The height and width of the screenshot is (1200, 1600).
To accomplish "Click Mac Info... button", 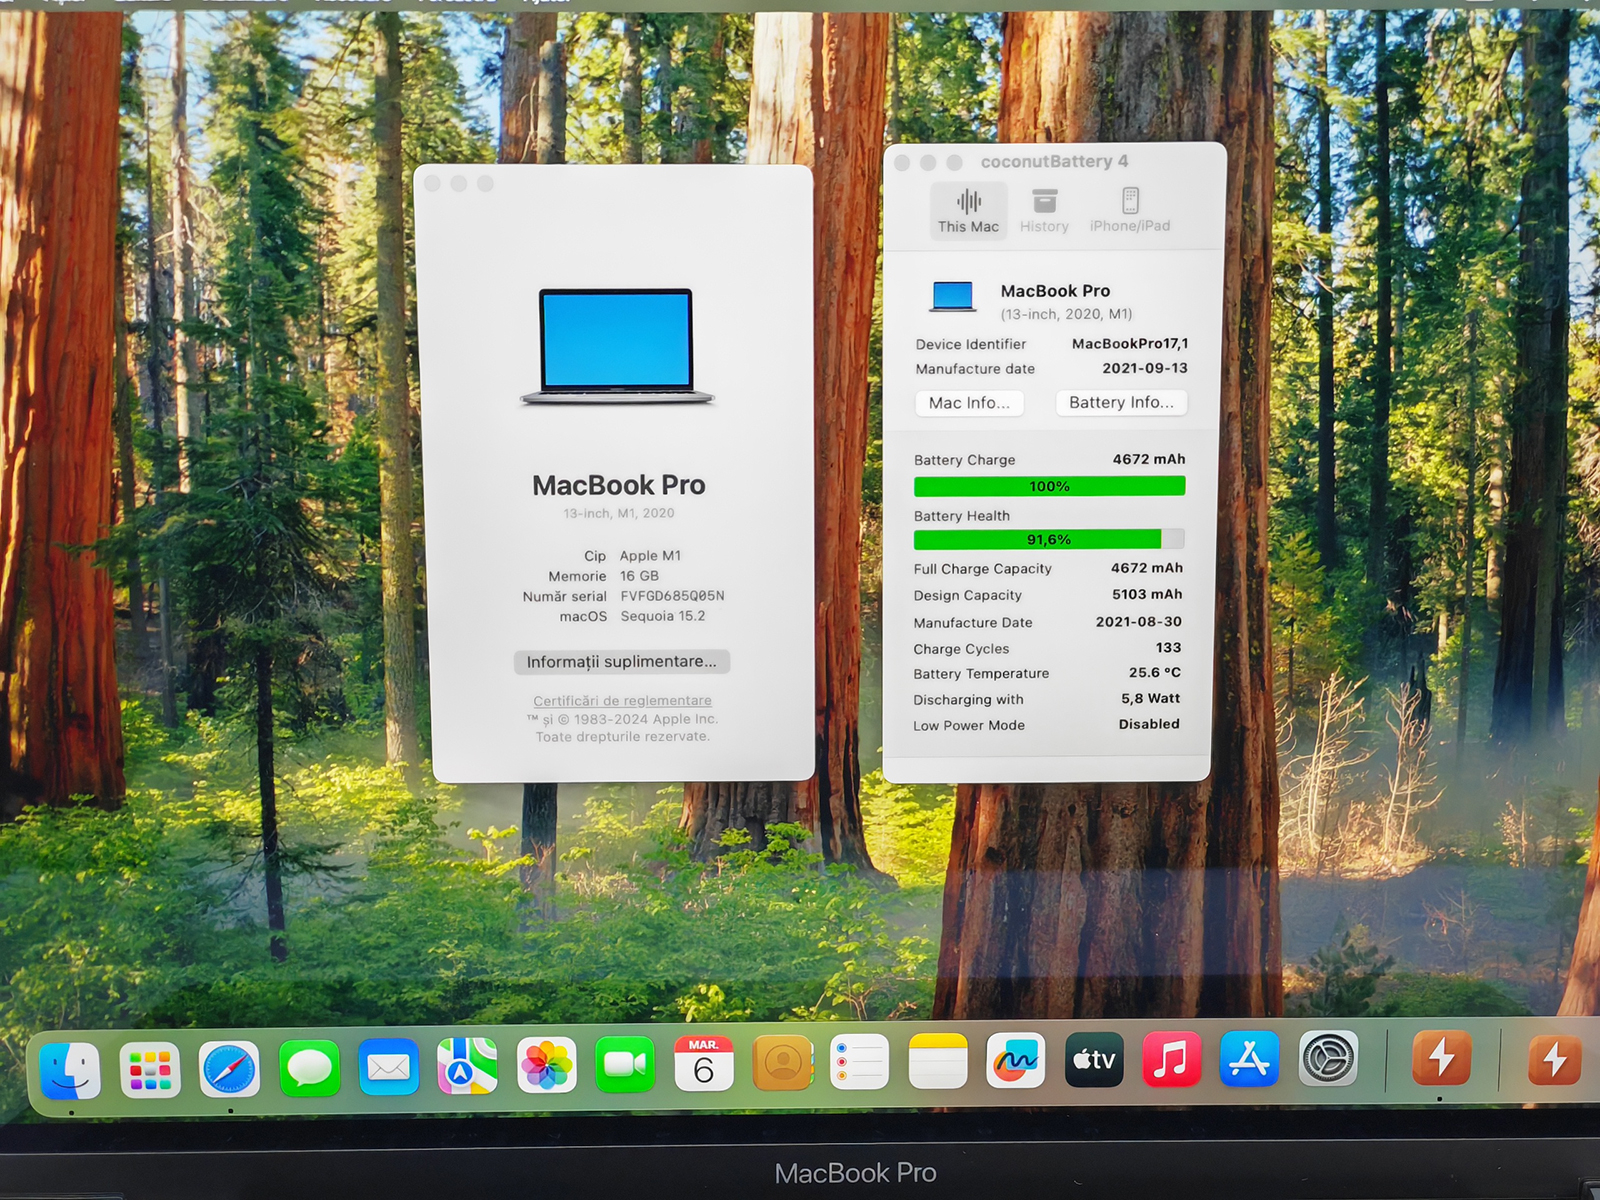I will click(x=969, y=403).
